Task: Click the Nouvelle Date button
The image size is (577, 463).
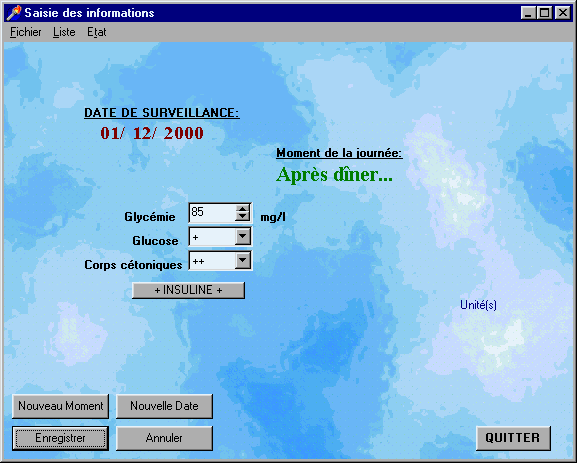Action: (x=164, y=406)
